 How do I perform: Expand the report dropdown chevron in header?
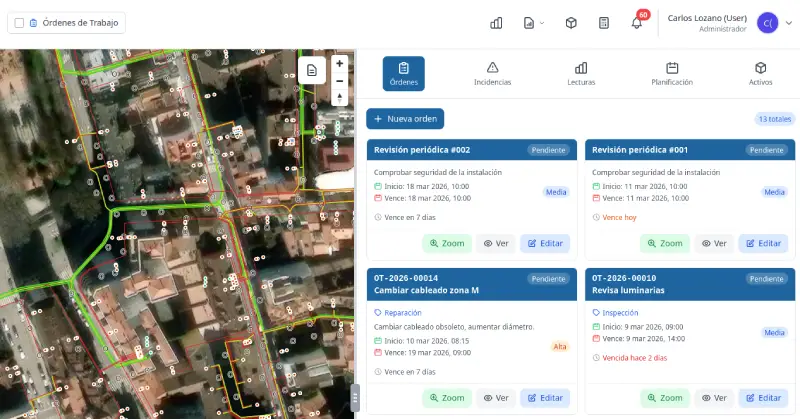click(542, 23)
